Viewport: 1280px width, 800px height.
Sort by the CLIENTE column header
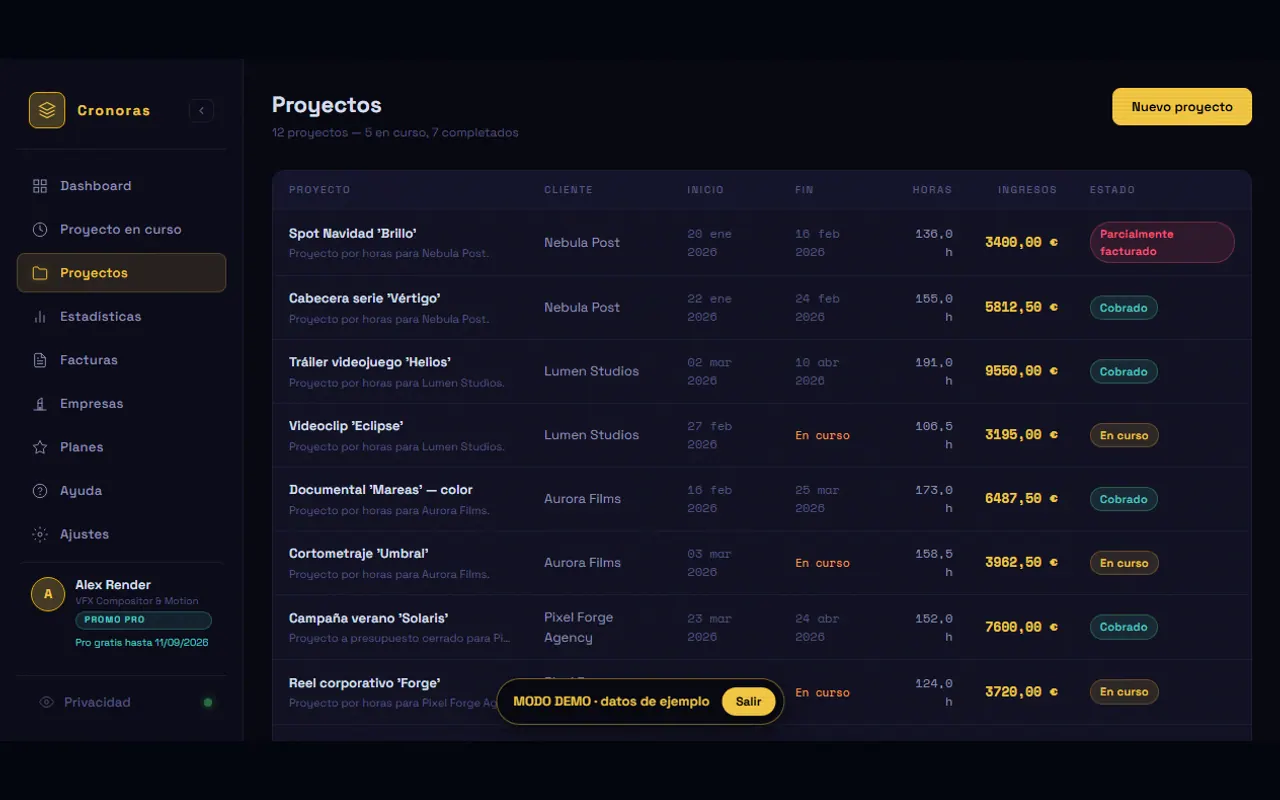click(x=568, y=190)
